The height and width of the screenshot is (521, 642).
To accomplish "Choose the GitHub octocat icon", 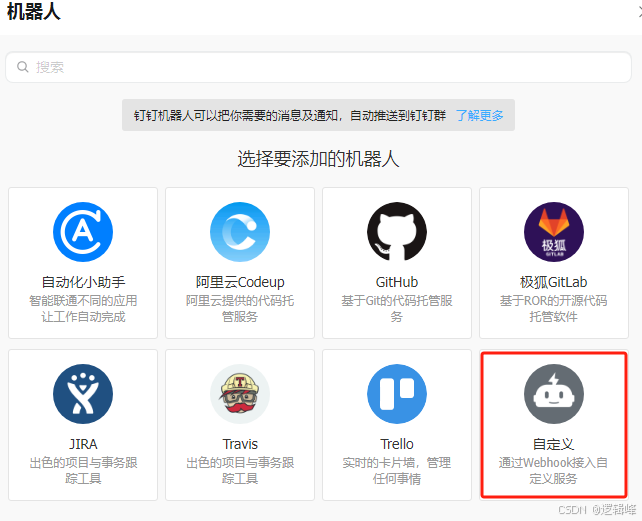I will 397,232.
